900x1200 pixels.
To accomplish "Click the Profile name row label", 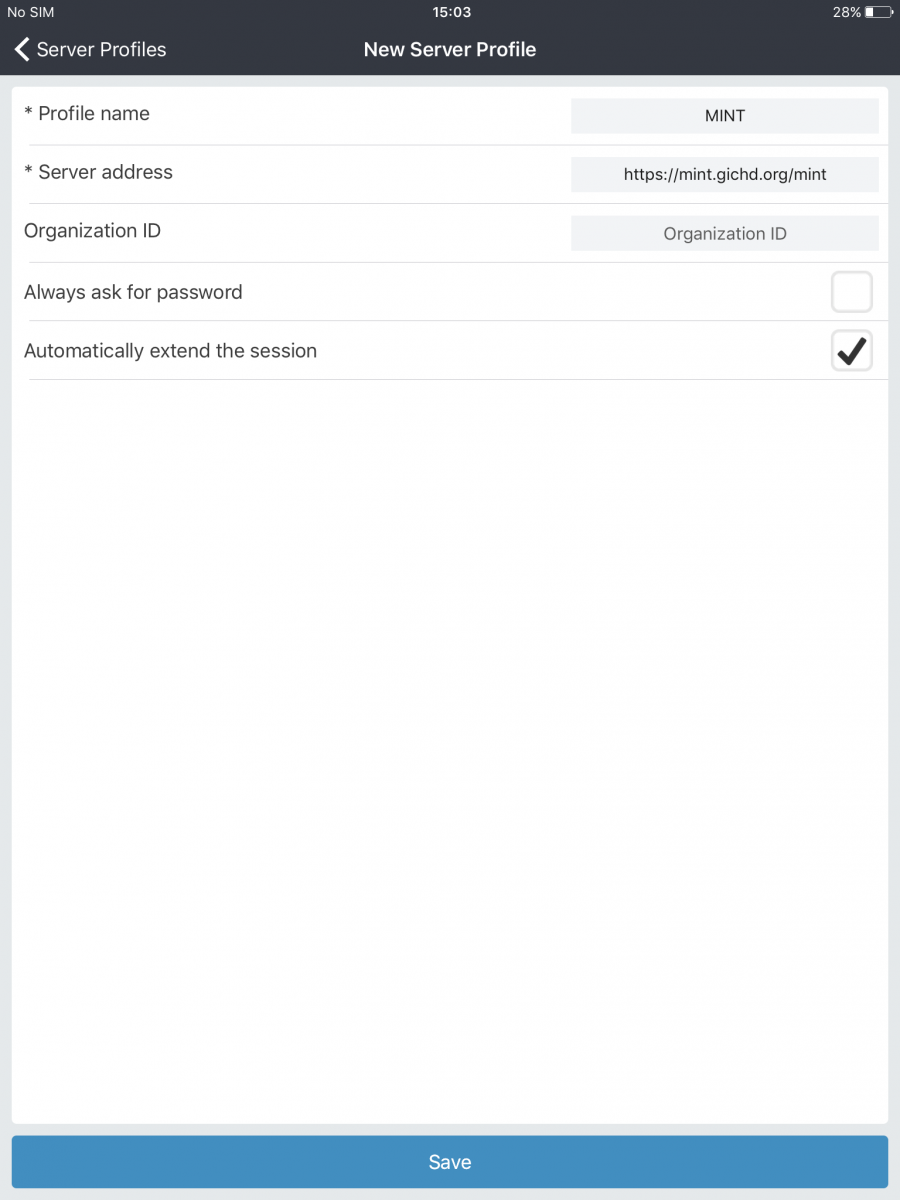I will click(x=93, y=114).
